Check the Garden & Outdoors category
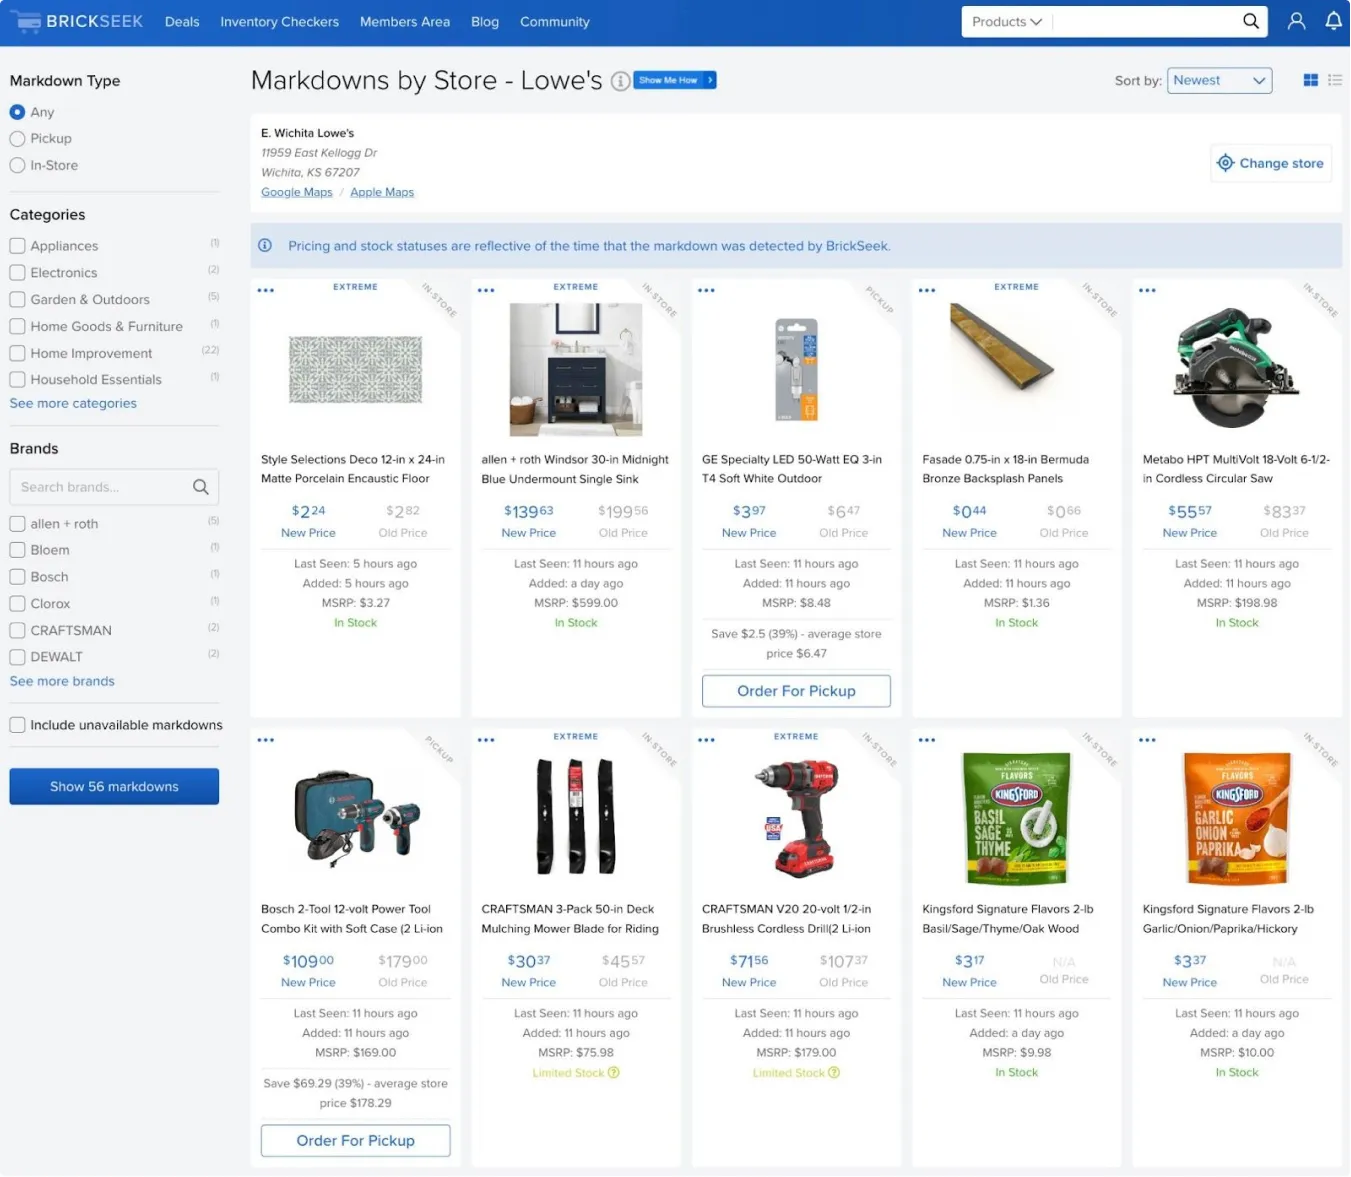 pyautogui.click(x=17, y=300)
